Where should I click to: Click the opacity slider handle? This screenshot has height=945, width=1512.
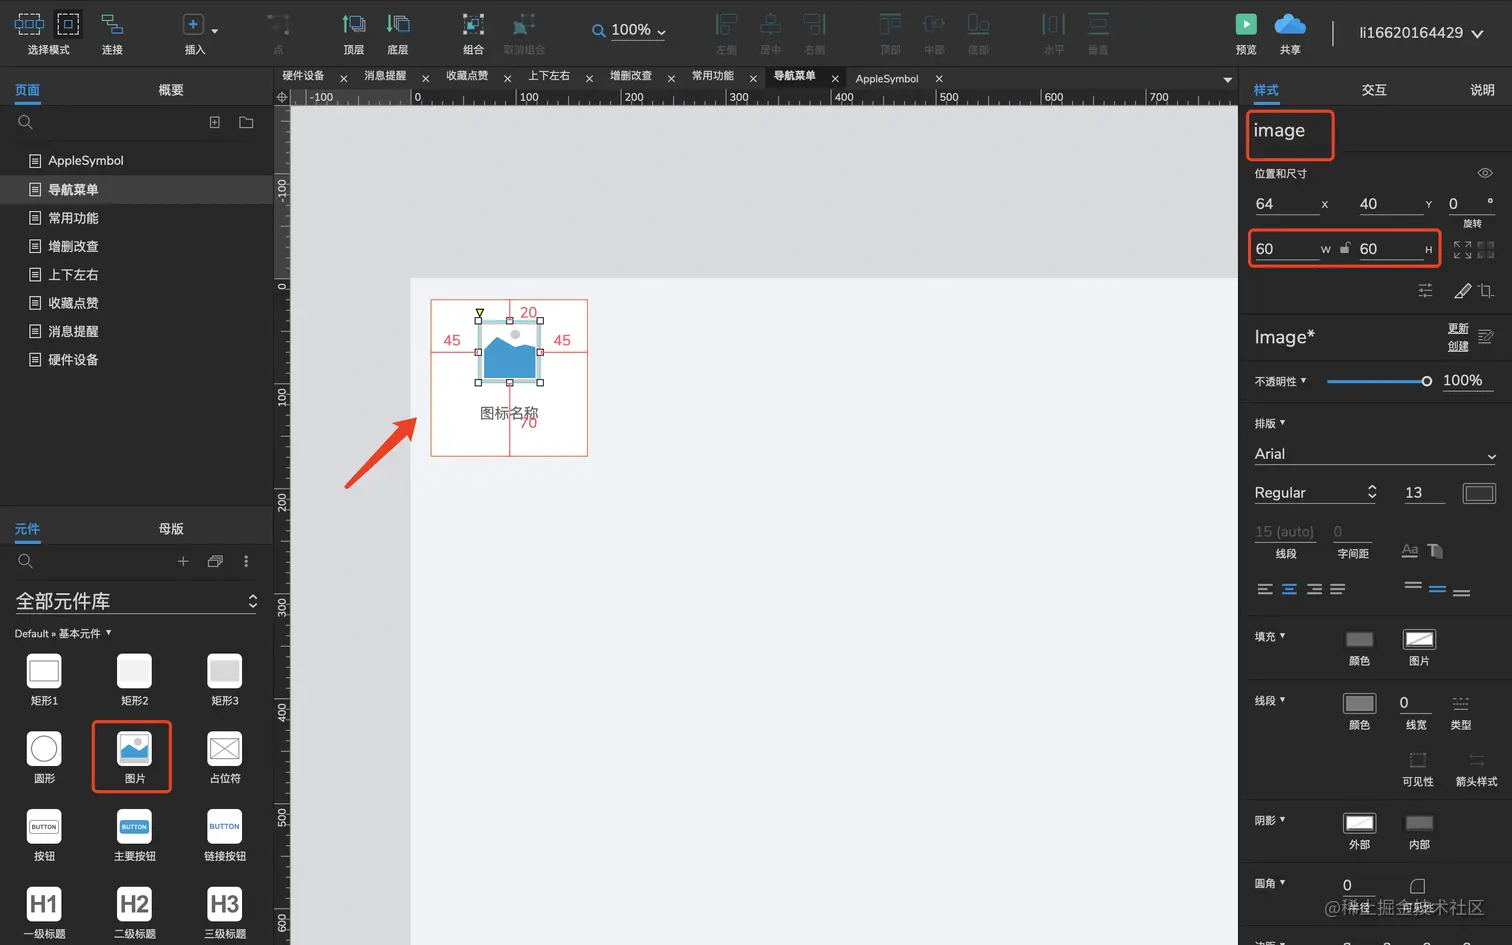point(1426,381)
